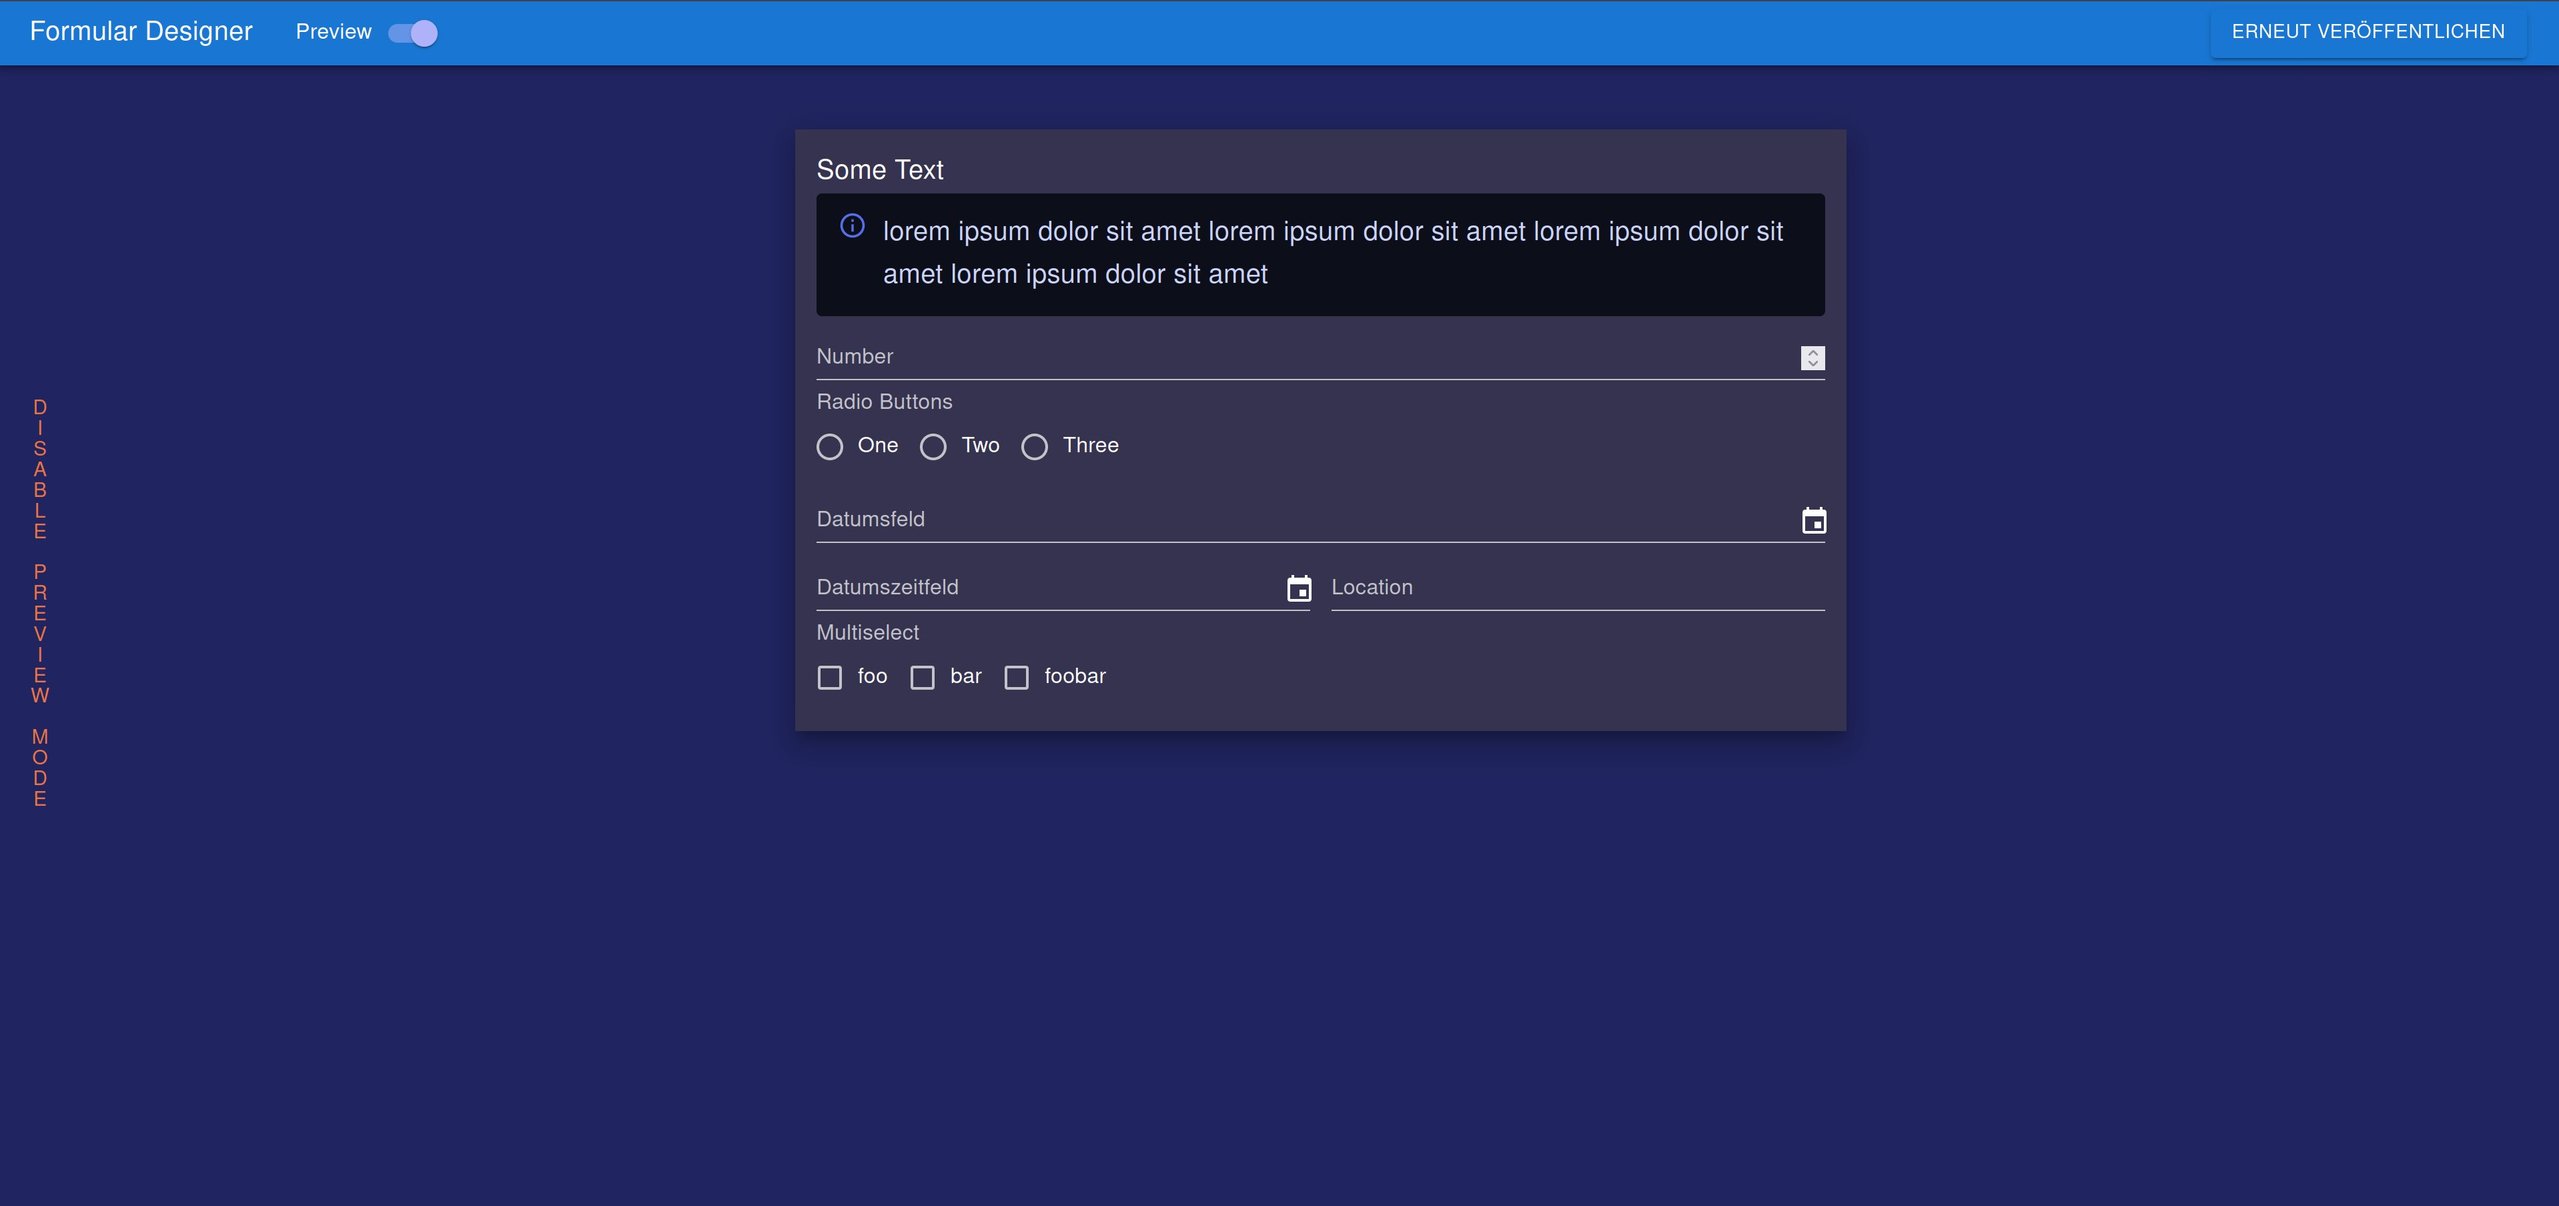Screen dimensions: 2559x1206
Task: Click the Some Text heading
Action: pyautogui.click(x=880, y=170)
